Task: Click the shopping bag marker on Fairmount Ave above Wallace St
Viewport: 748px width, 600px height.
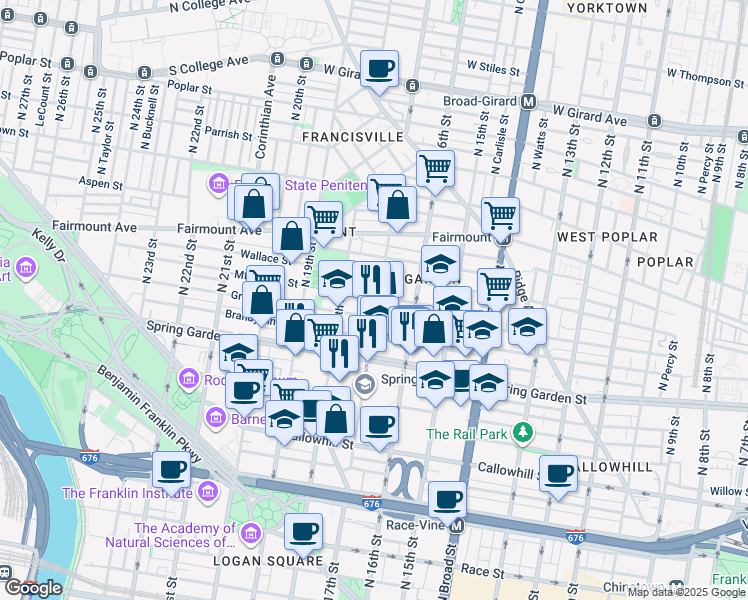Action: (x=291, y=237)
